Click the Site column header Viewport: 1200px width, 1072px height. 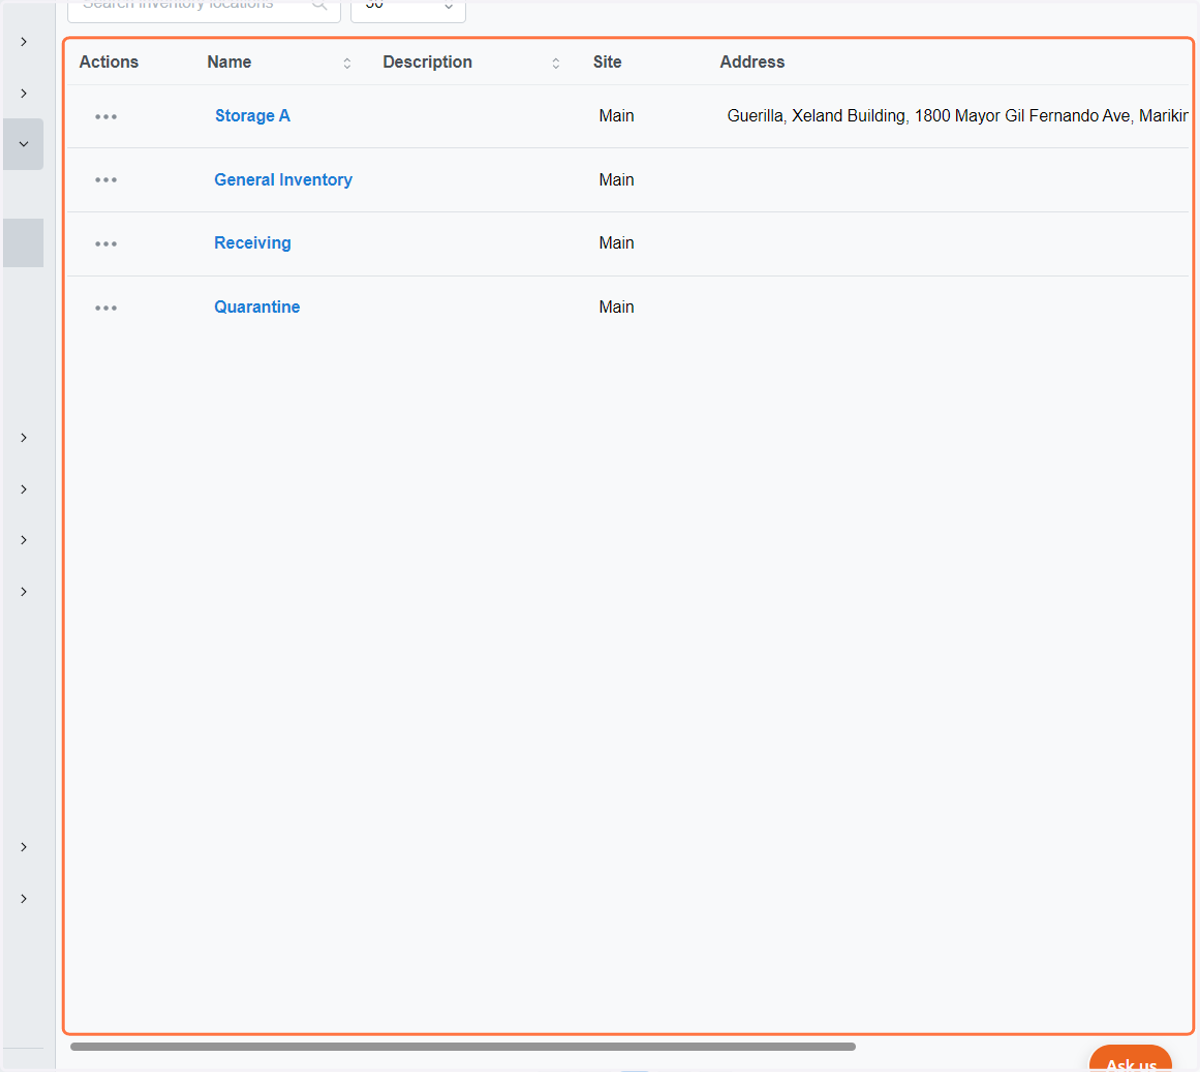pos(607,62)
